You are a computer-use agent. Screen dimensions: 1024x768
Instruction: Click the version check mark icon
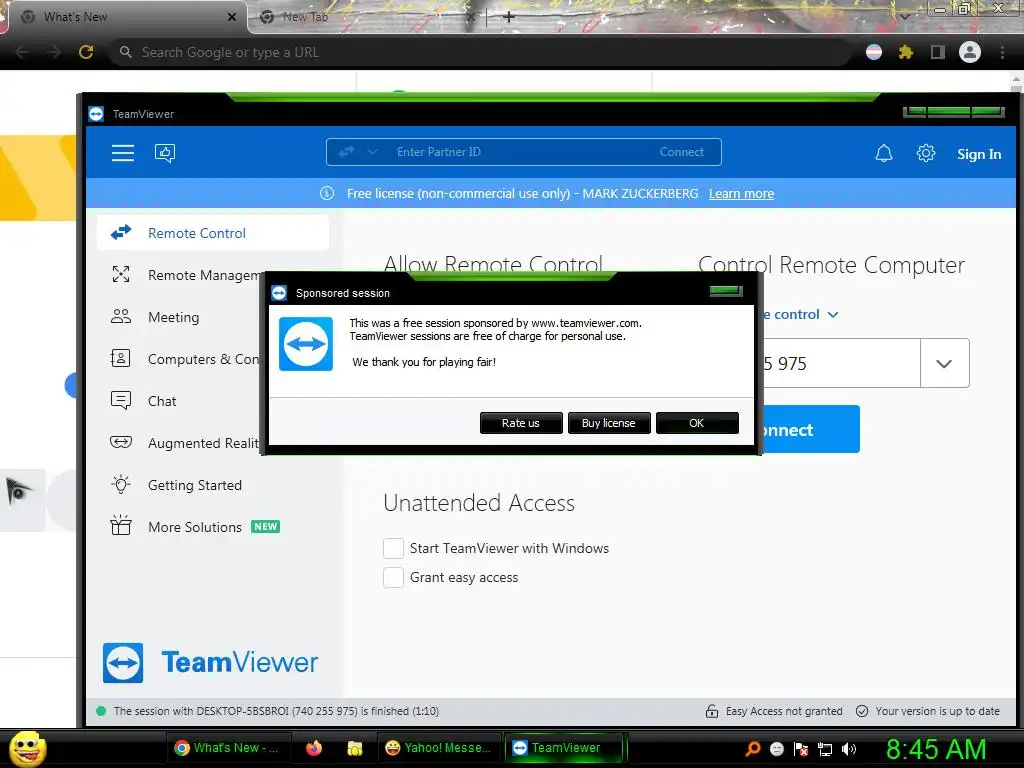pos(862,711)
